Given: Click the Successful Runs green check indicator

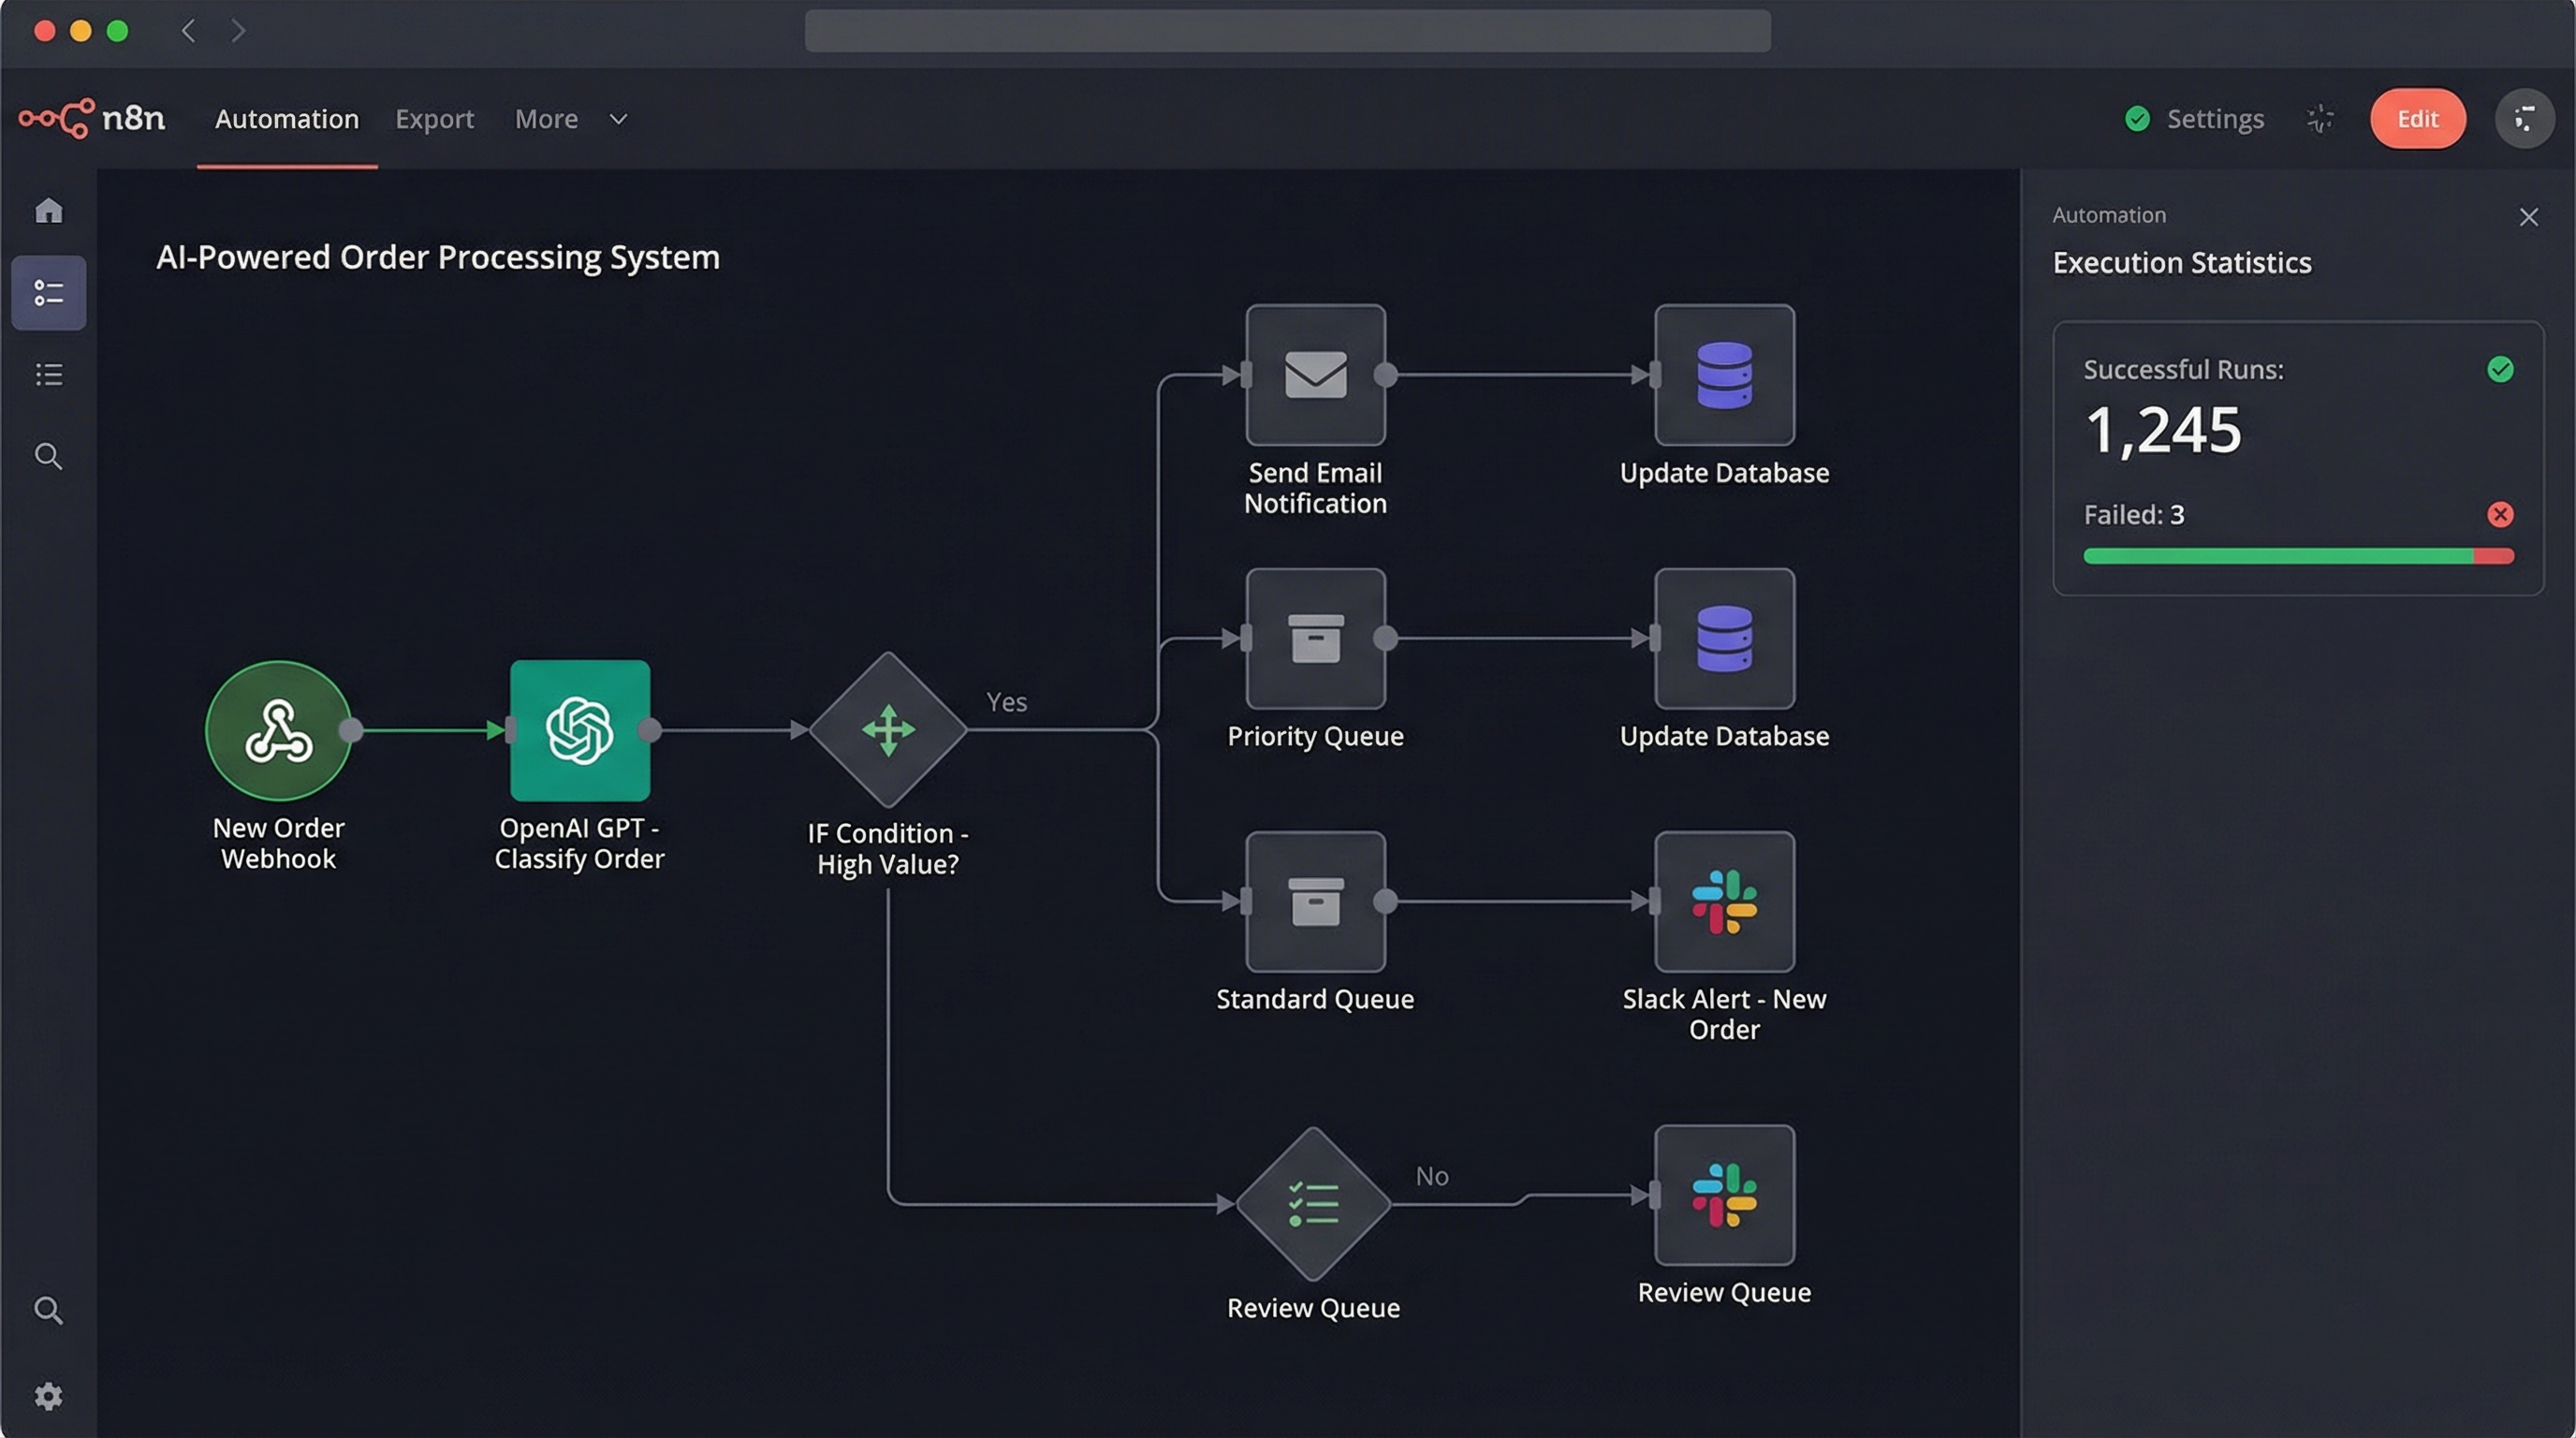Looking at the screenshot, I should 2501,369.
